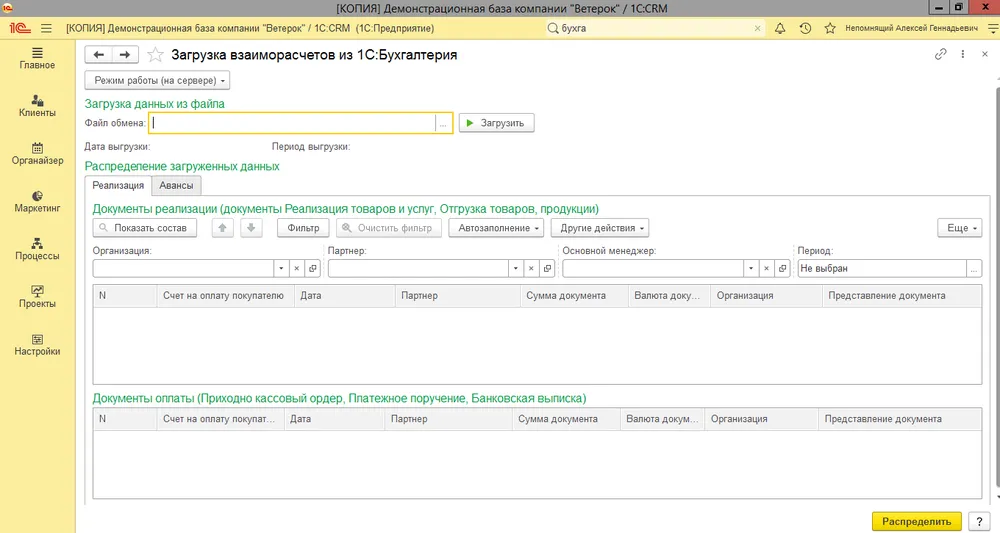
Task: Open the Процессы section in sidebar
Action: [37, 250]
